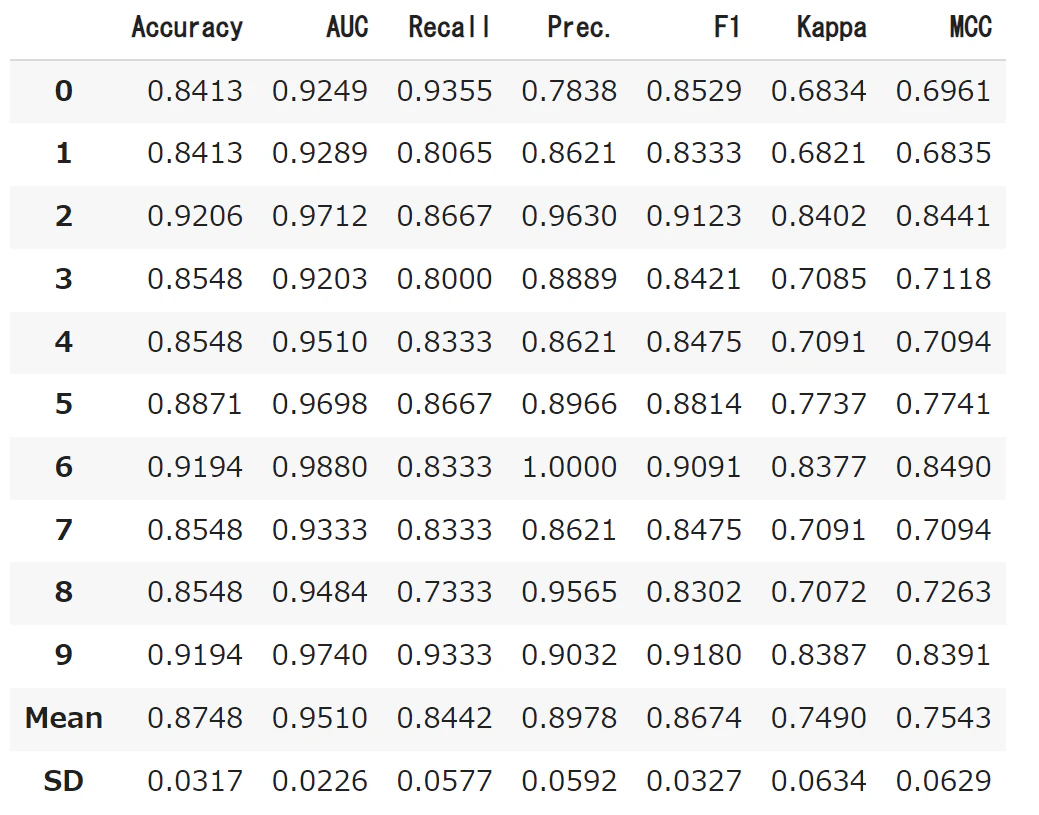This screenshot has height=815, width=1039.
Task: Click Recall value 0.8065
Action: (x=445, y=154)
